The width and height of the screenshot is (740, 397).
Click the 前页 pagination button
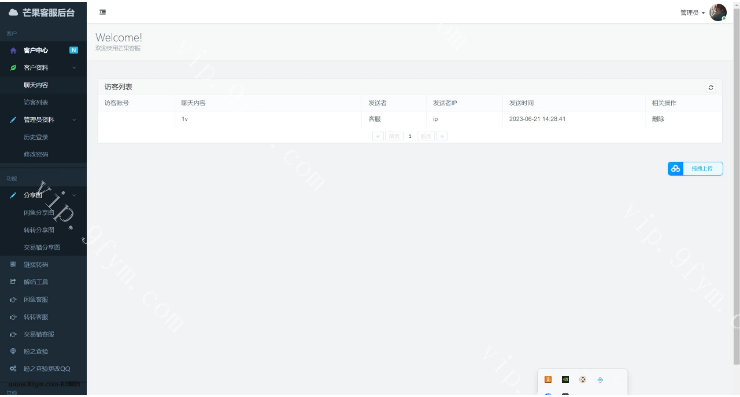[394, 136]
